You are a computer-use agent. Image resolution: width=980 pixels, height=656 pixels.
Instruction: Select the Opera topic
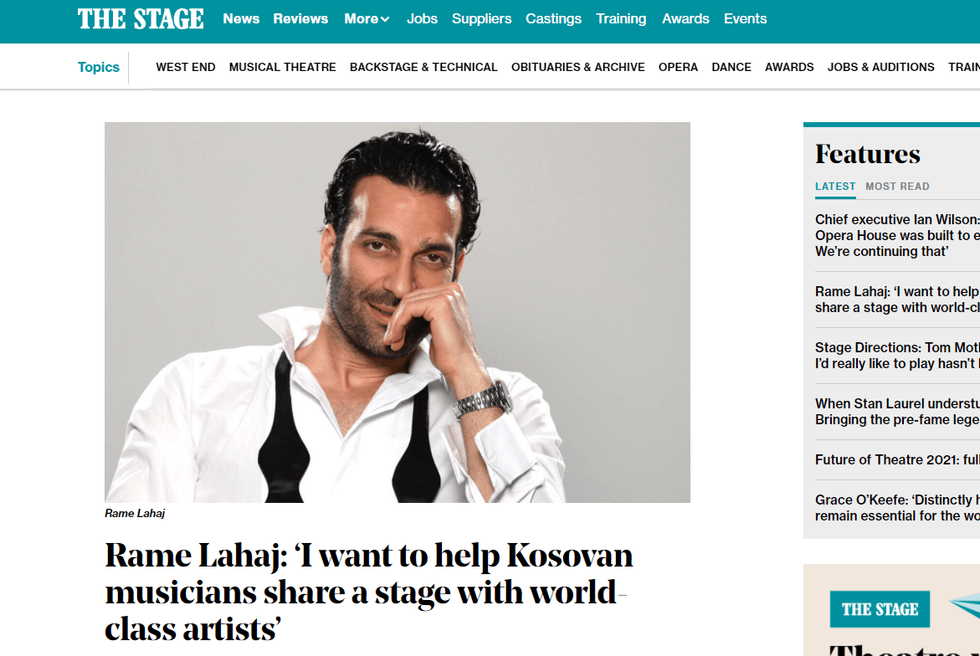[x=678, y=67]
